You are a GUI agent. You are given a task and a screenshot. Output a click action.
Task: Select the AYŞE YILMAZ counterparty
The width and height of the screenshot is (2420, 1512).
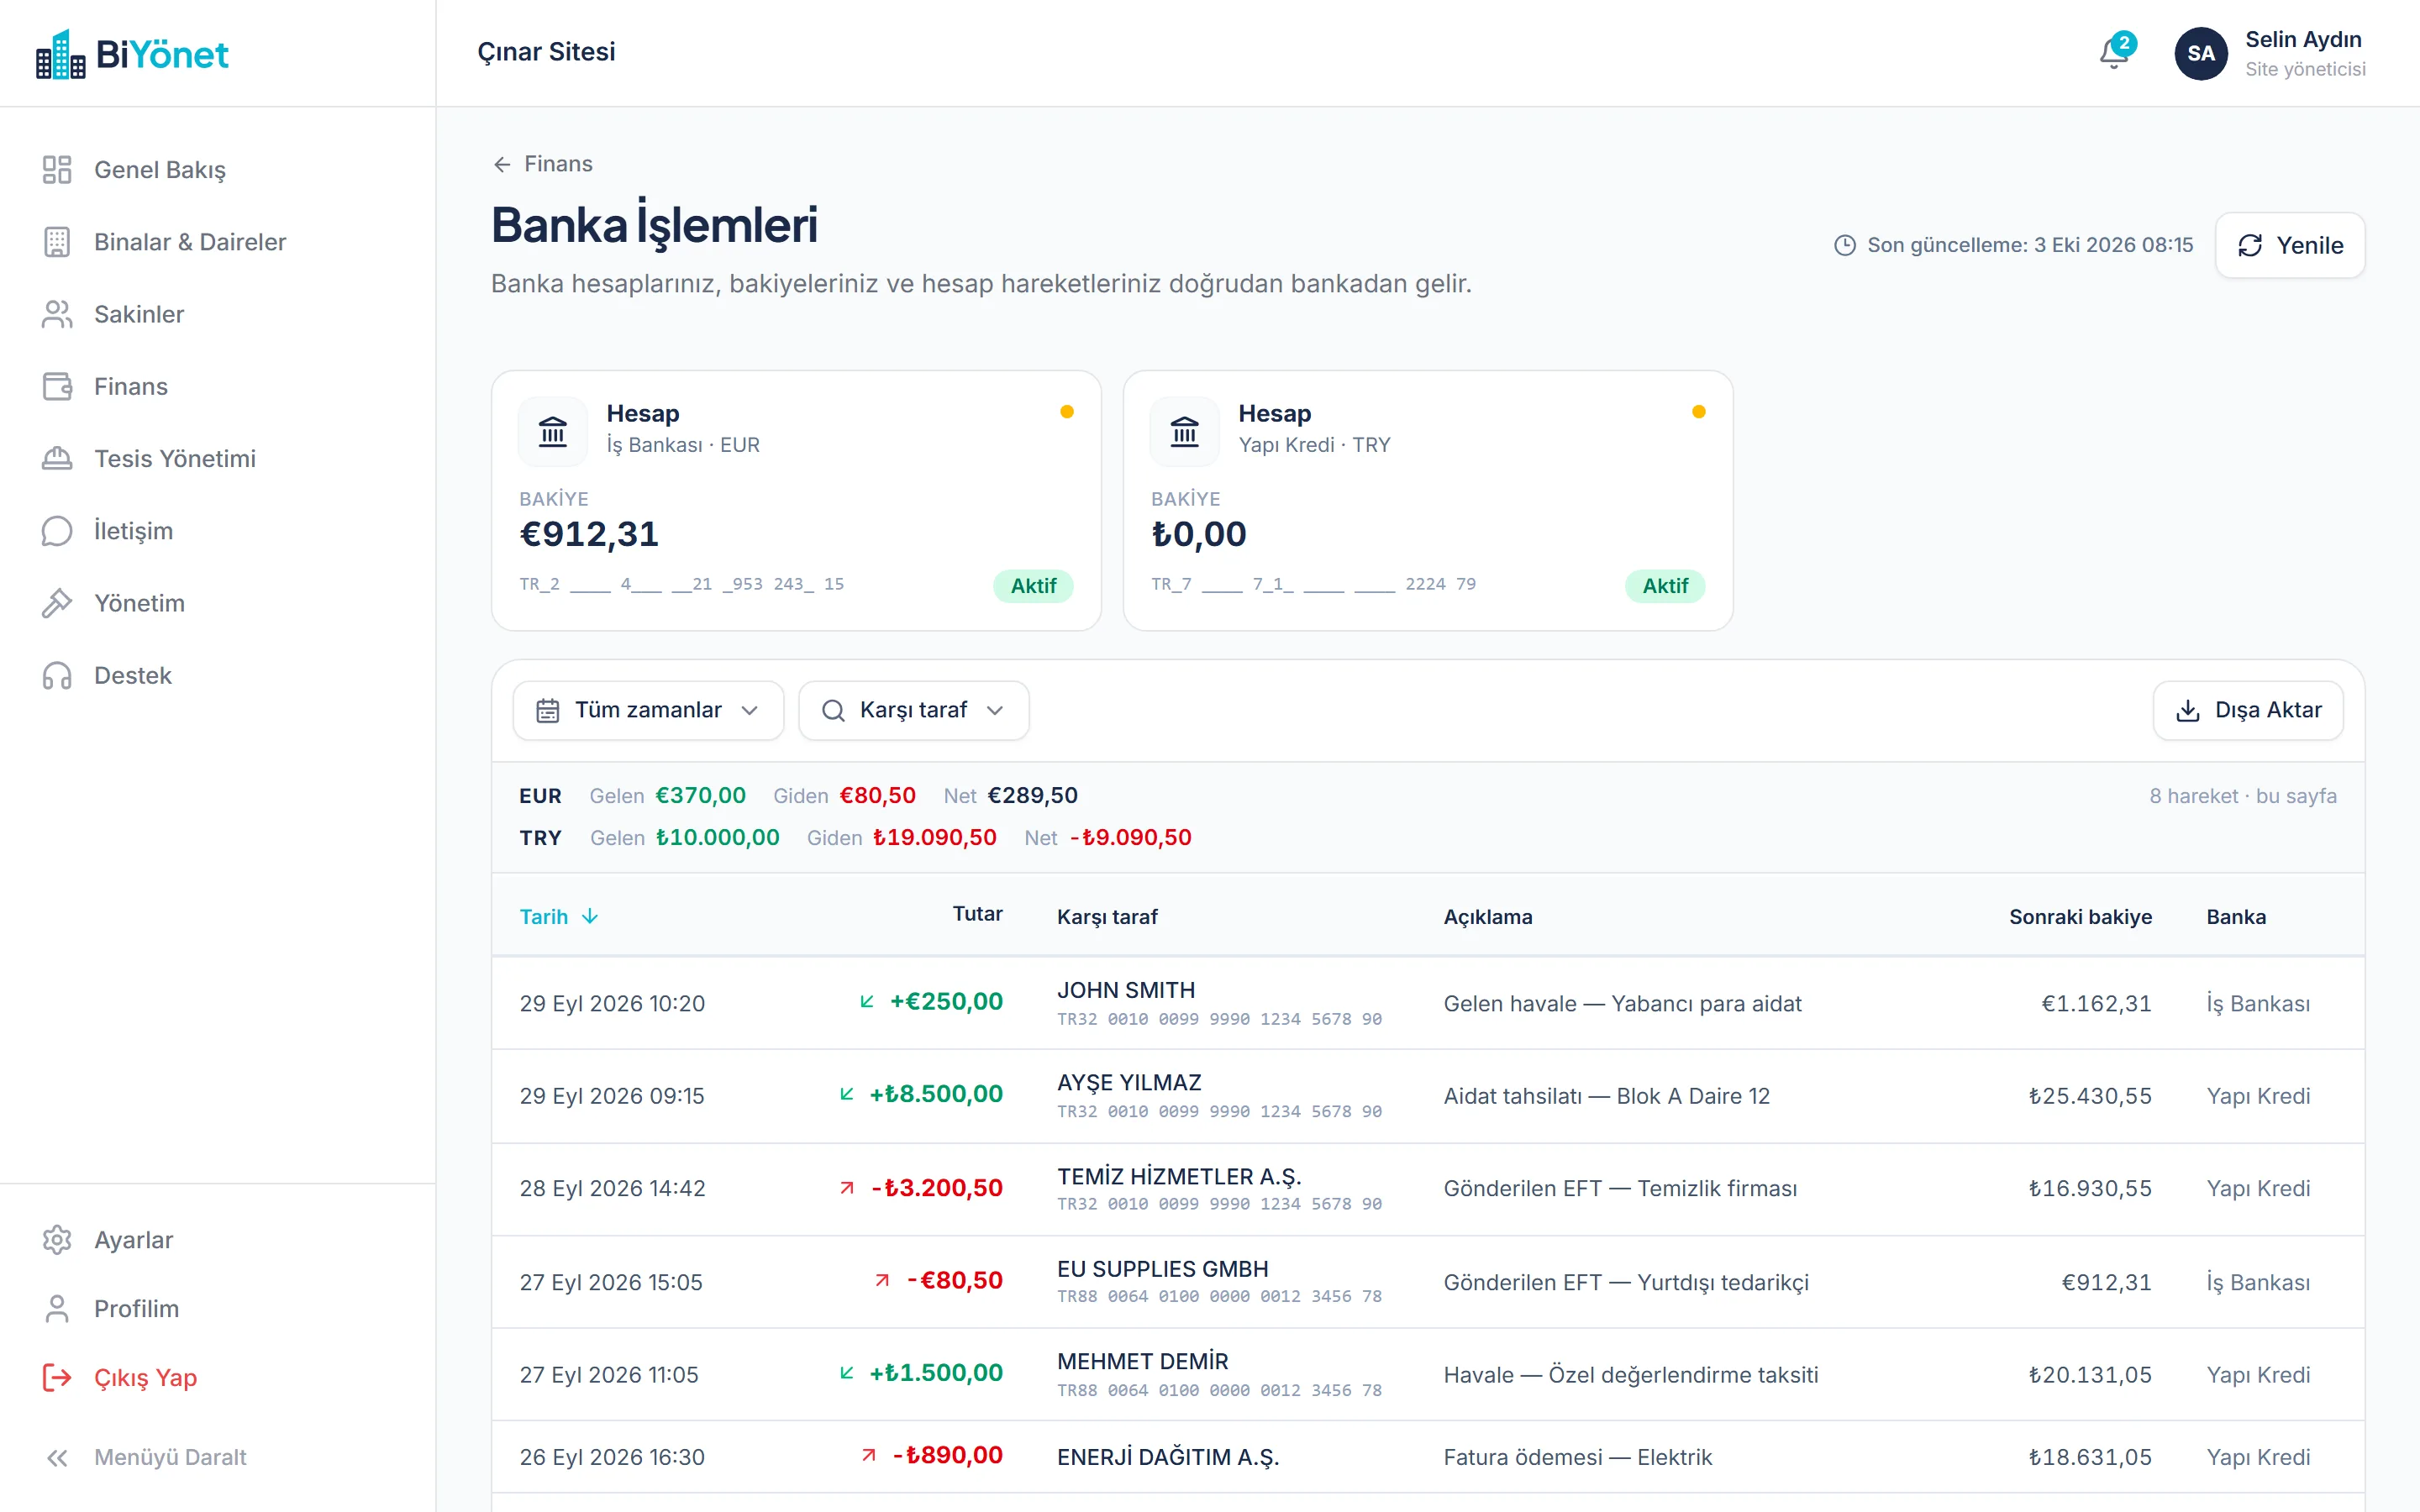(x=1129, y=1083)
